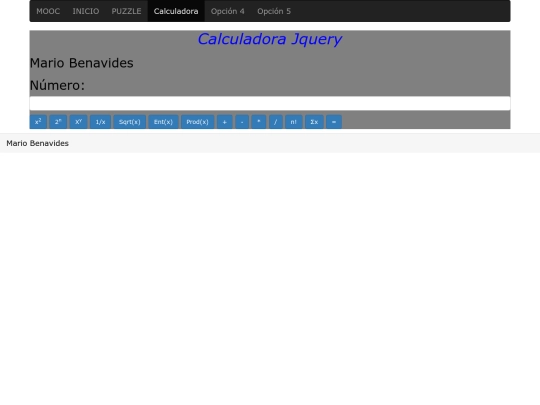The width and height of the screenshot is (540, 405).
Task: Click the Calculadora Jquery heading
Action: [270, 39]
